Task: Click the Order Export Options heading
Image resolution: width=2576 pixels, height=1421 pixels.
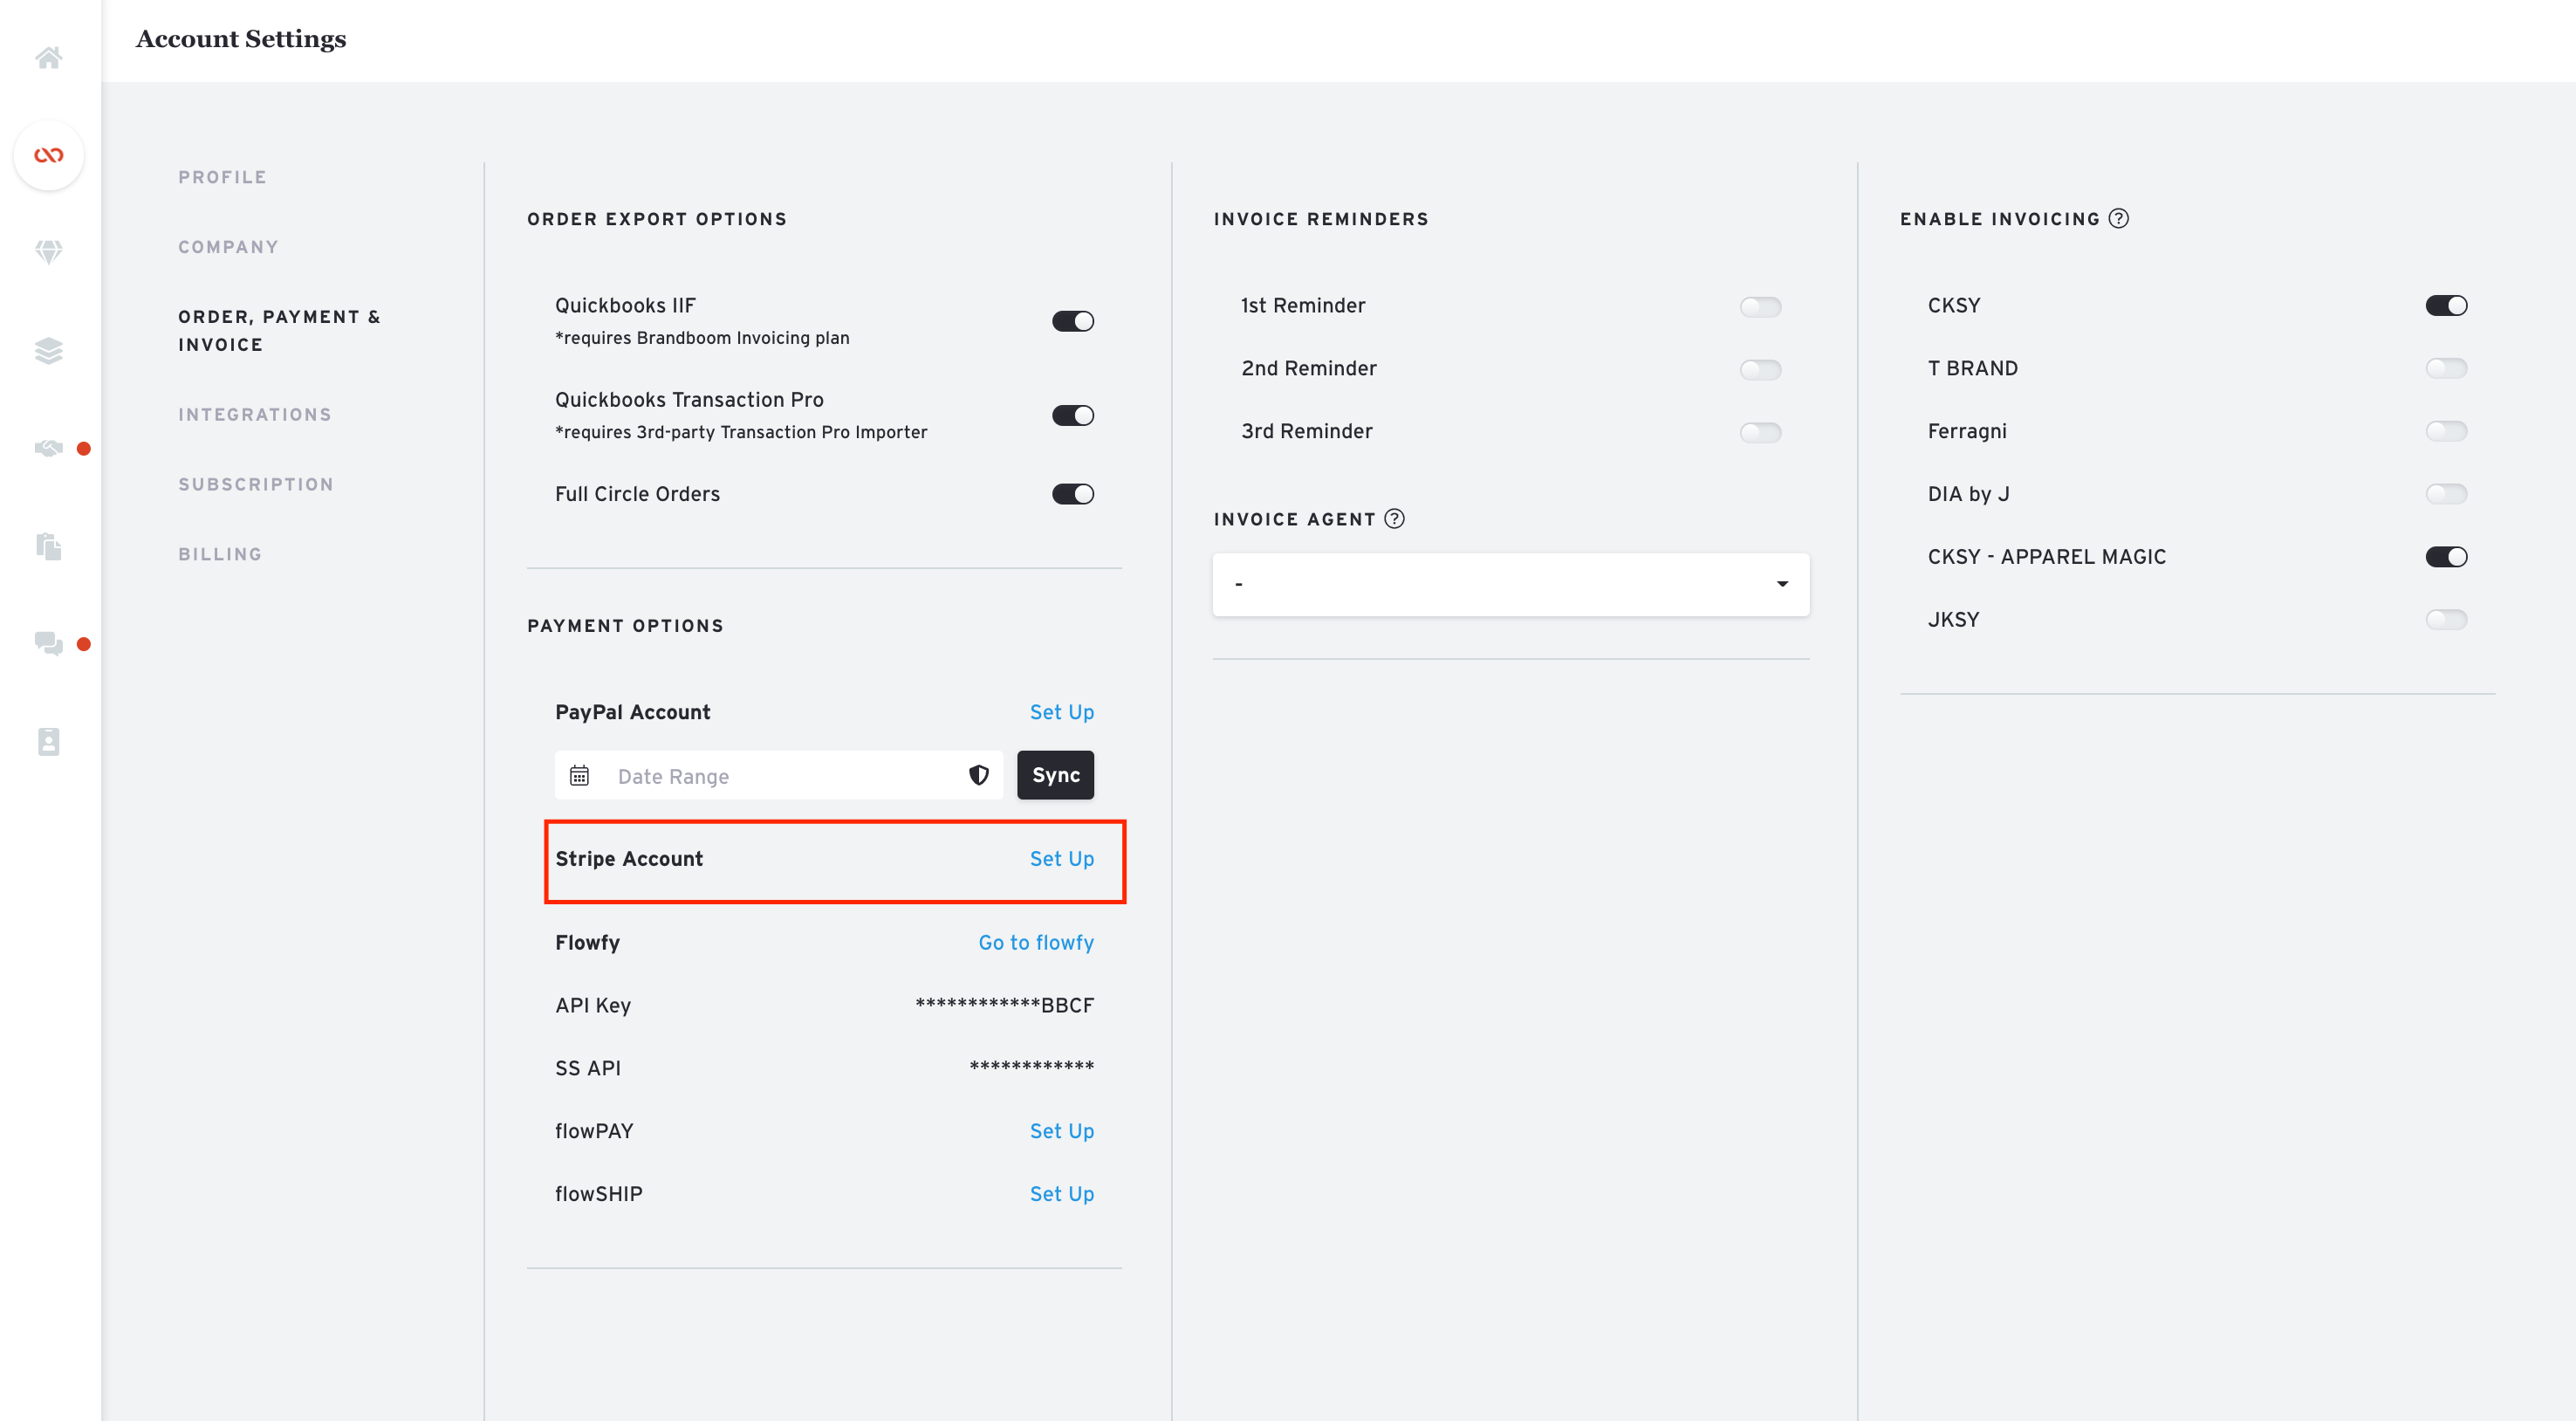Action: (x=657, y=219)
